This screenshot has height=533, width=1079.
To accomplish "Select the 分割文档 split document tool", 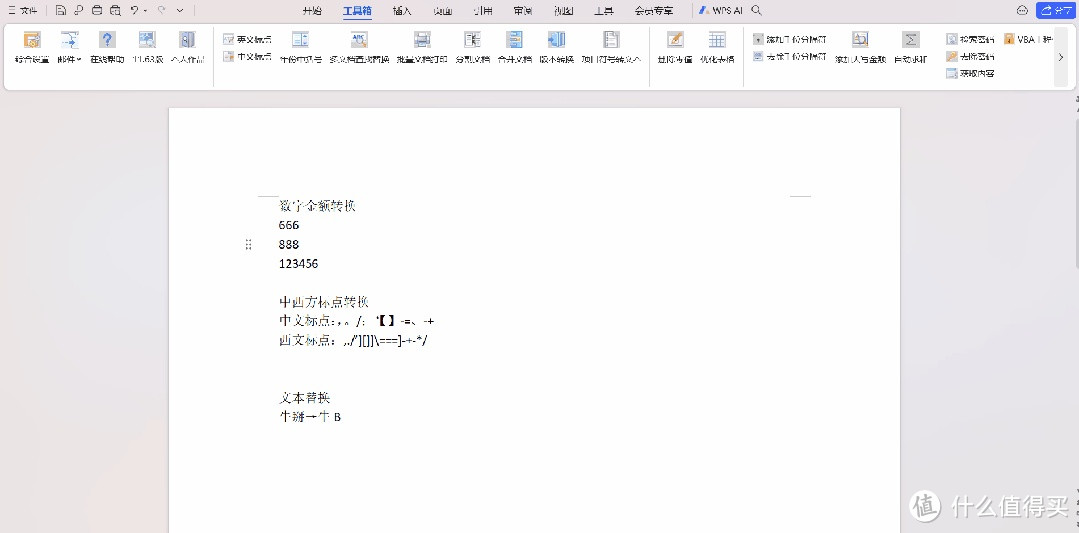I will [472, 42].
